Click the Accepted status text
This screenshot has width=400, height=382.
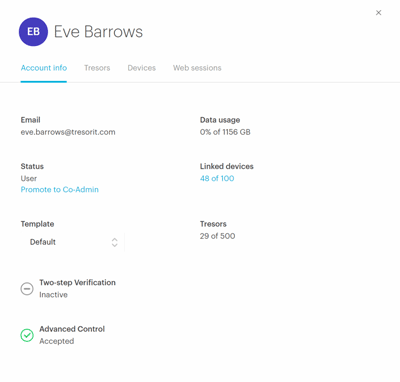pyautogui.click(x=57, y=341)
